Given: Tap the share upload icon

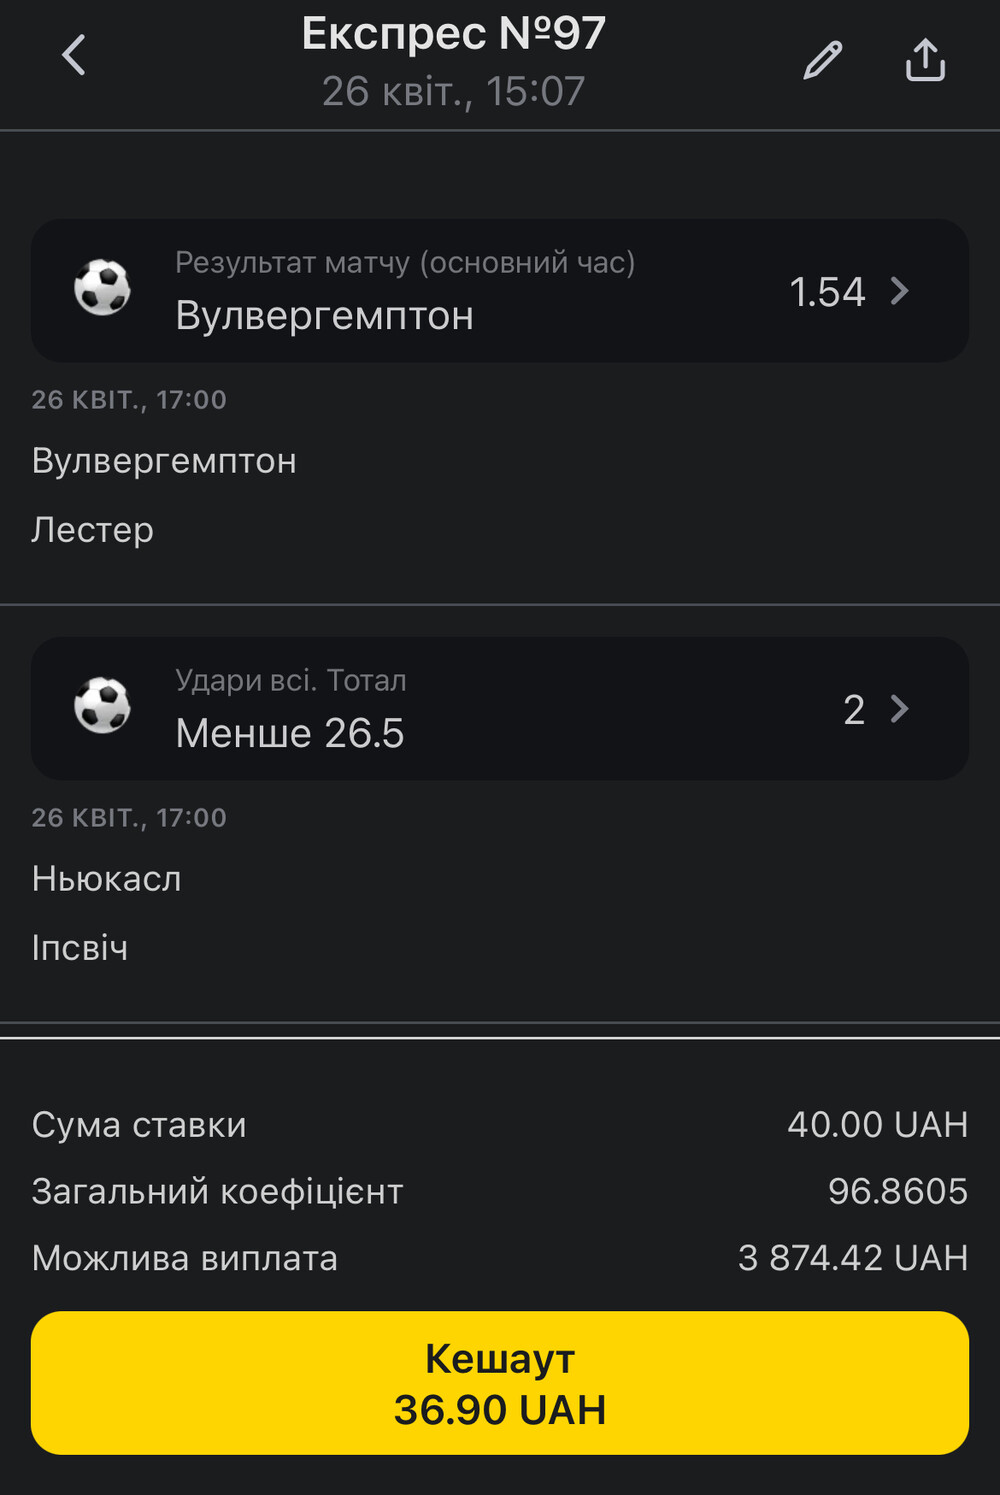Looking at the screenshot, I should click(925, 60).
